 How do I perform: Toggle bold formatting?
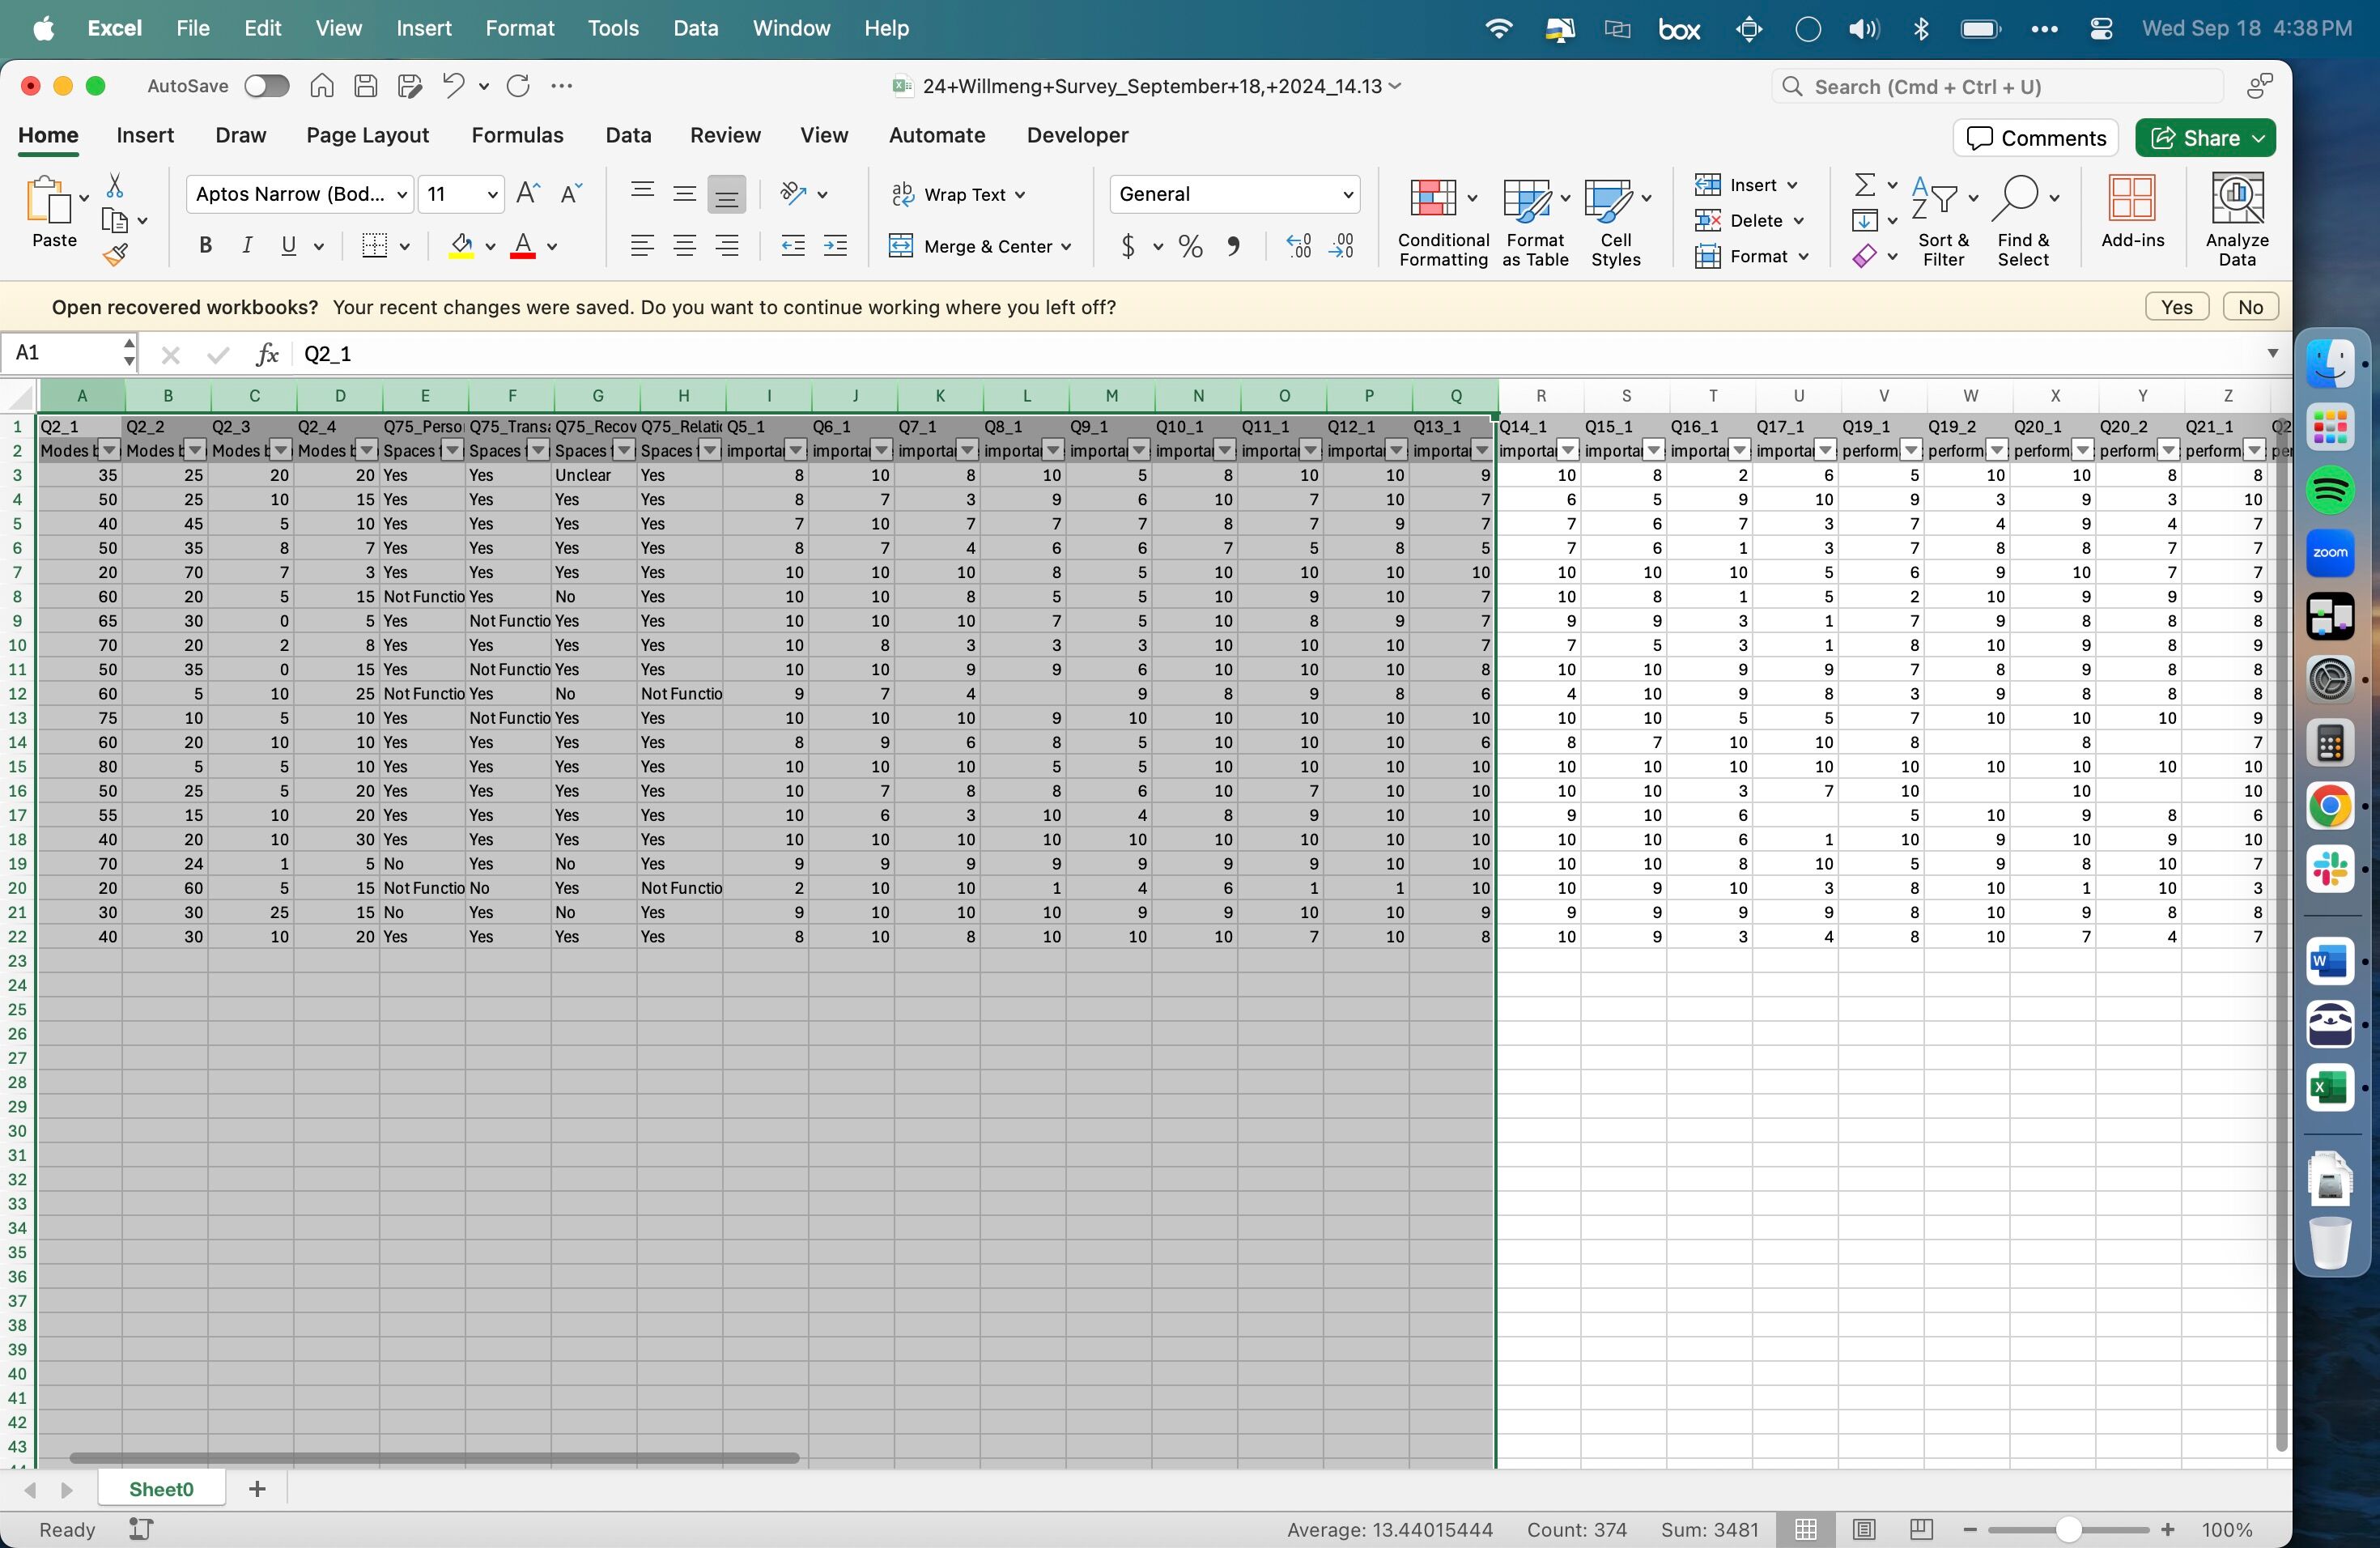pos(205,246)
